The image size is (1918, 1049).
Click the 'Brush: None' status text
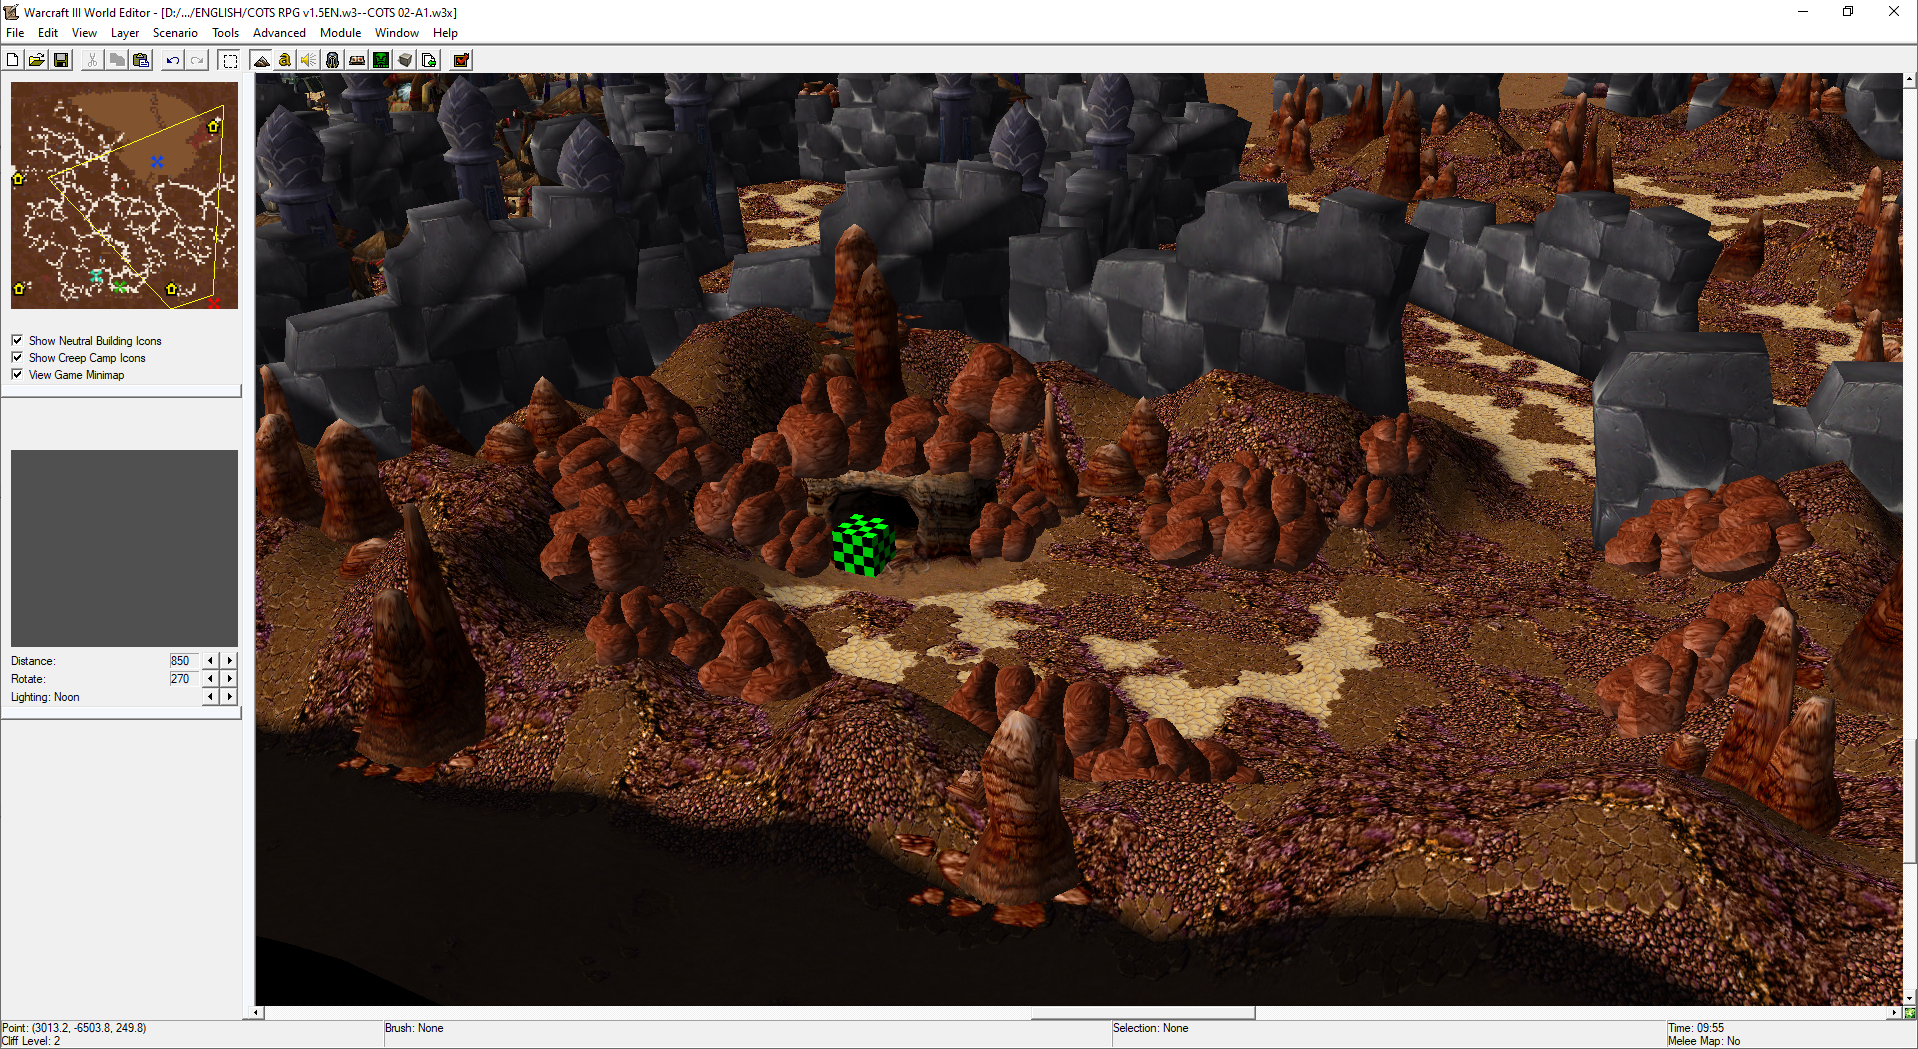(414, 1028)
